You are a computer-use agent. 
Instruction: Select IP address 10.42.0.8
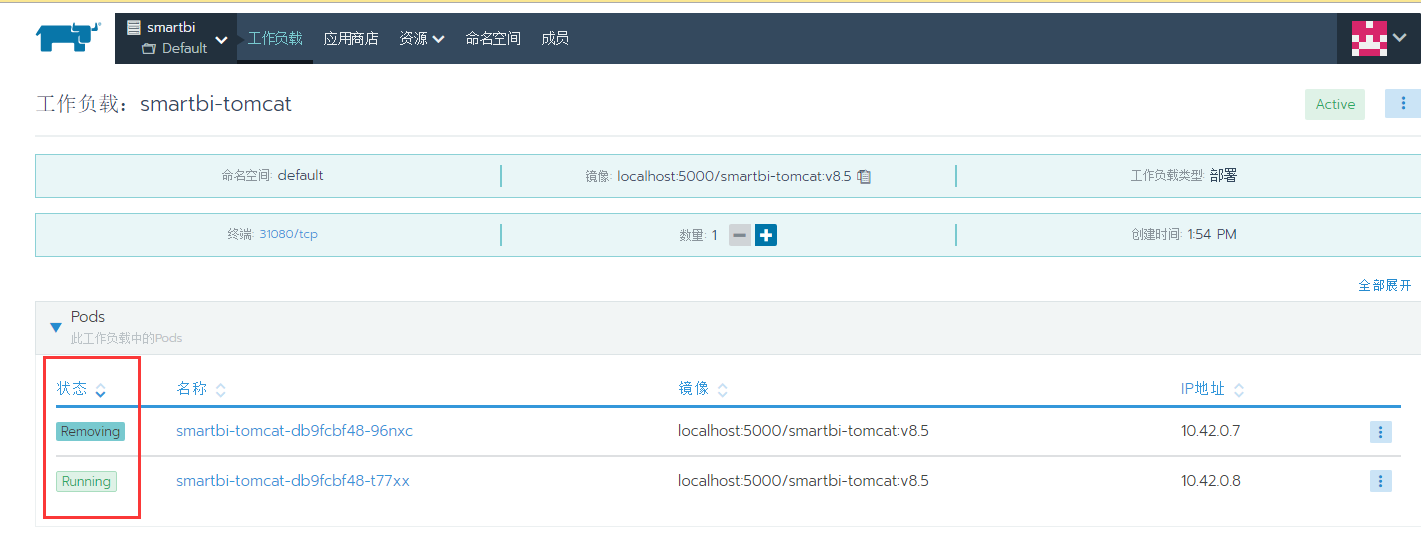1210,481
